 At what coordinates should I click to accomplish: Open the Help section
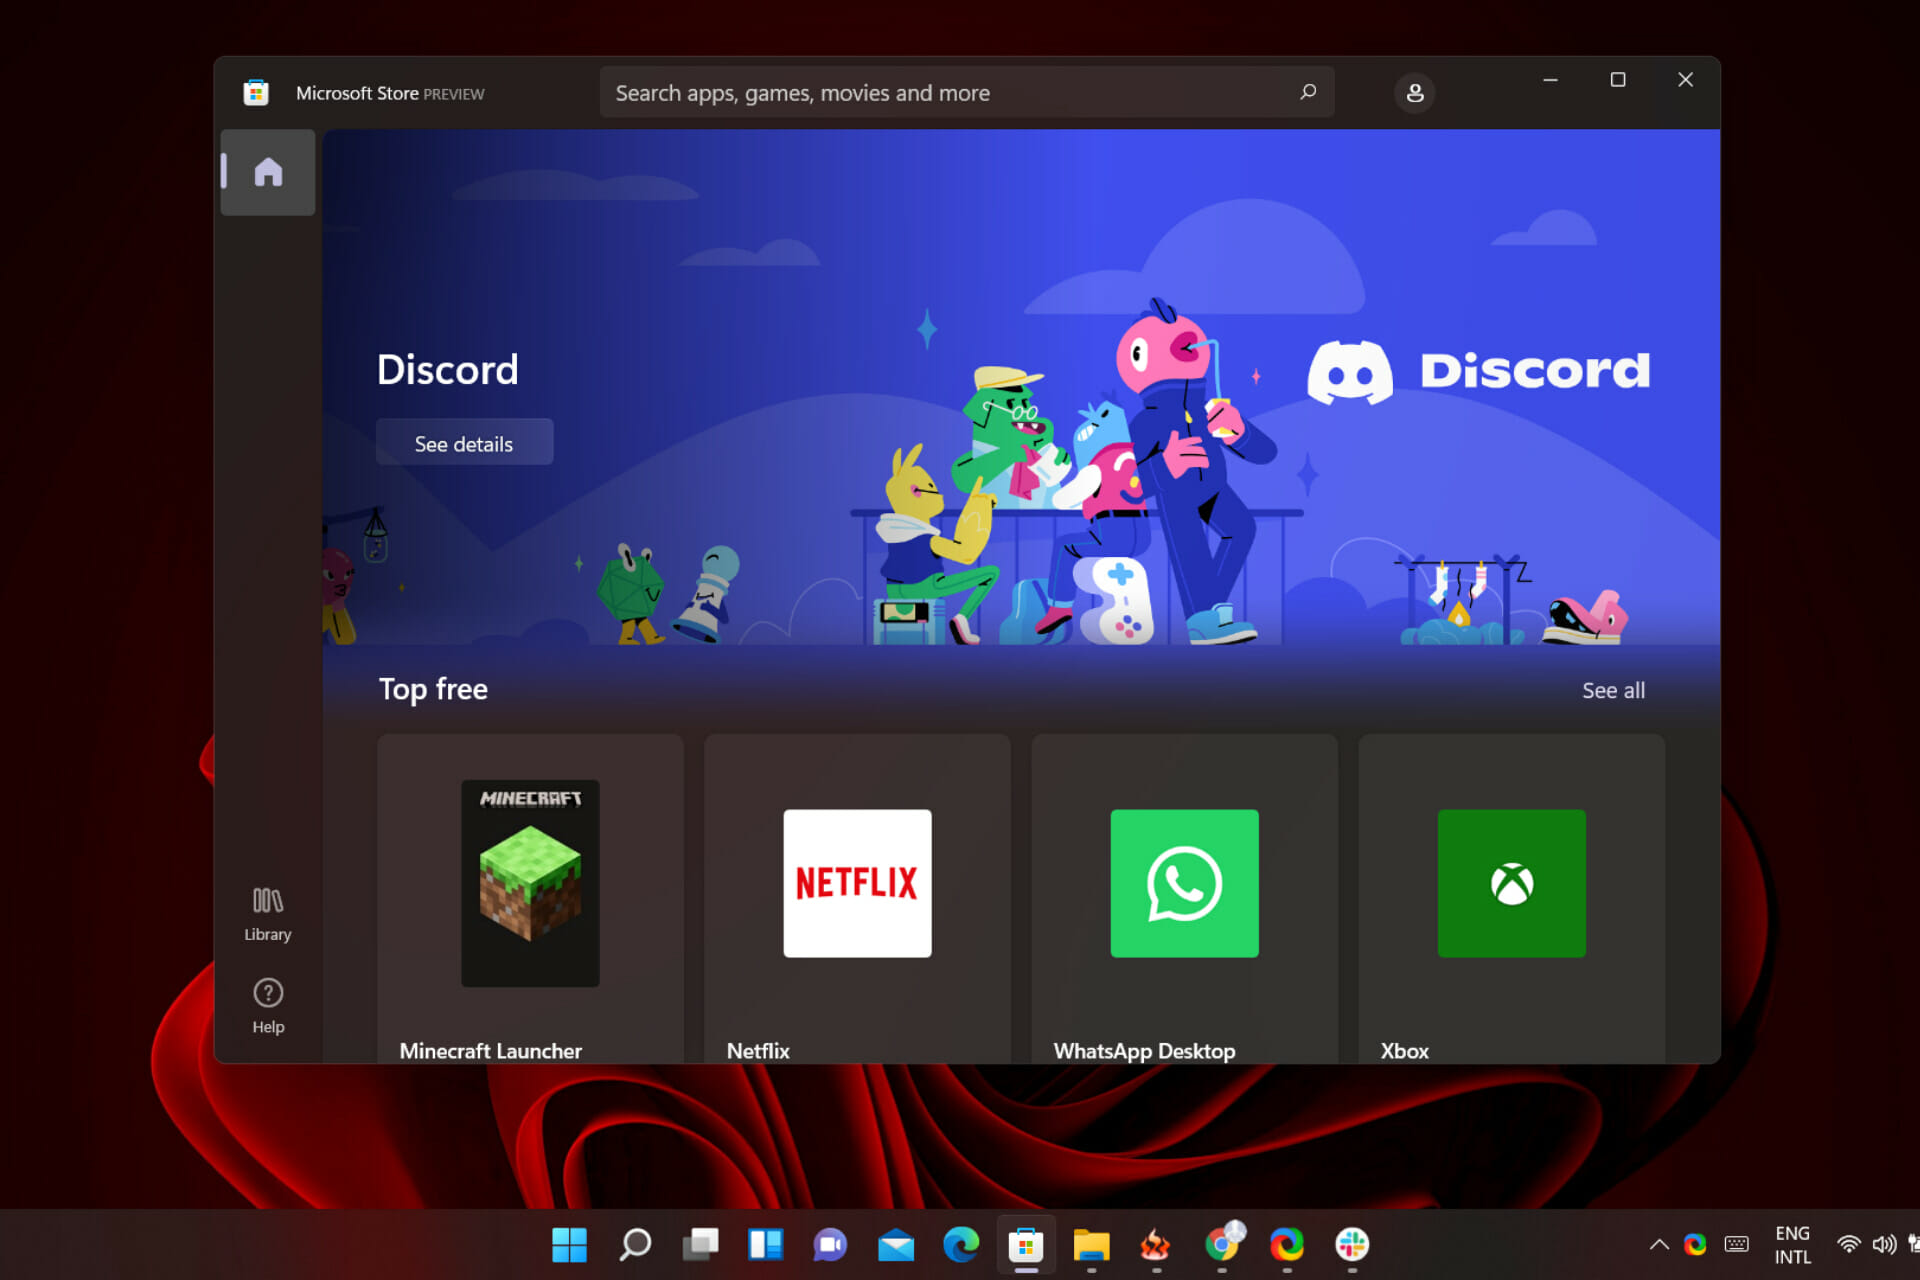point(268,1006)
